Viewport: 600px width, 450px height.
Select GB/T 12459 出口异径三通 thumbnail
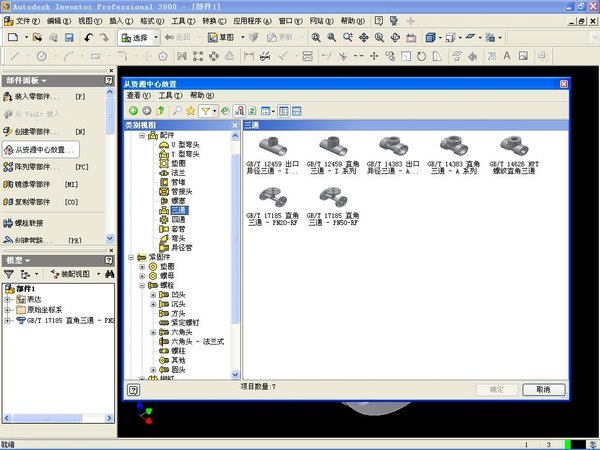pos(272,155)
